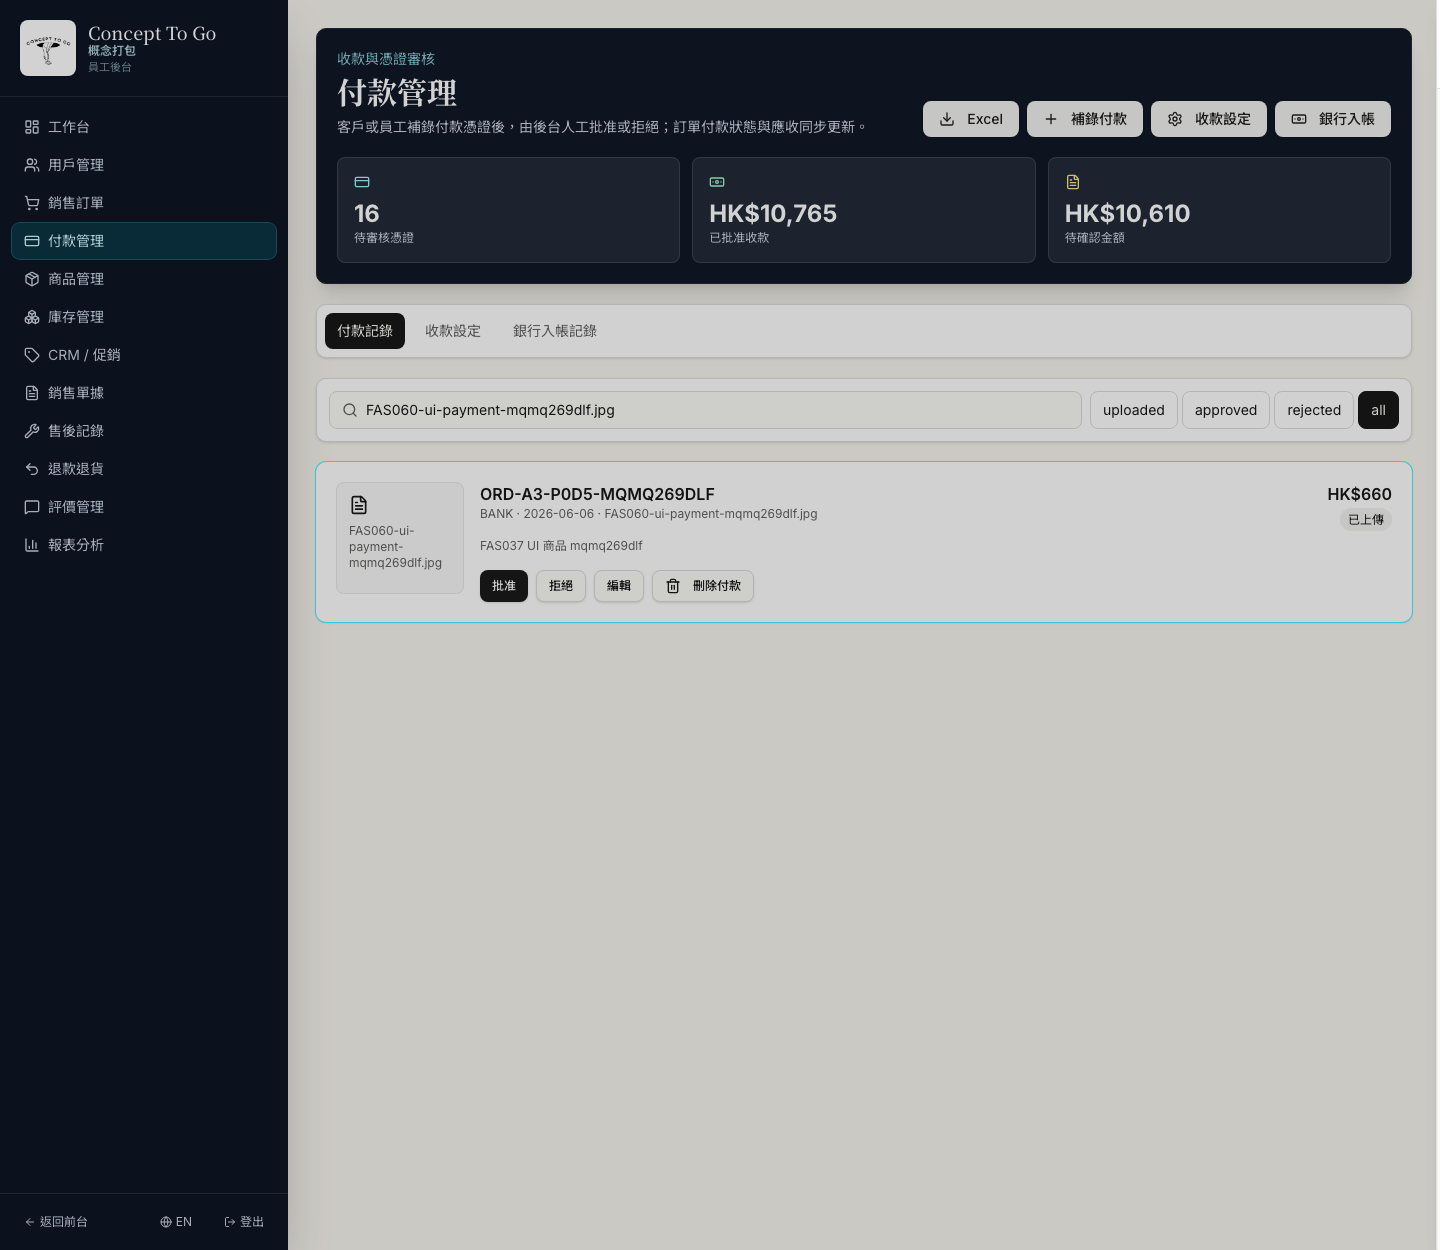Go to 銷售單據 in sidebar

pos(144,393)
